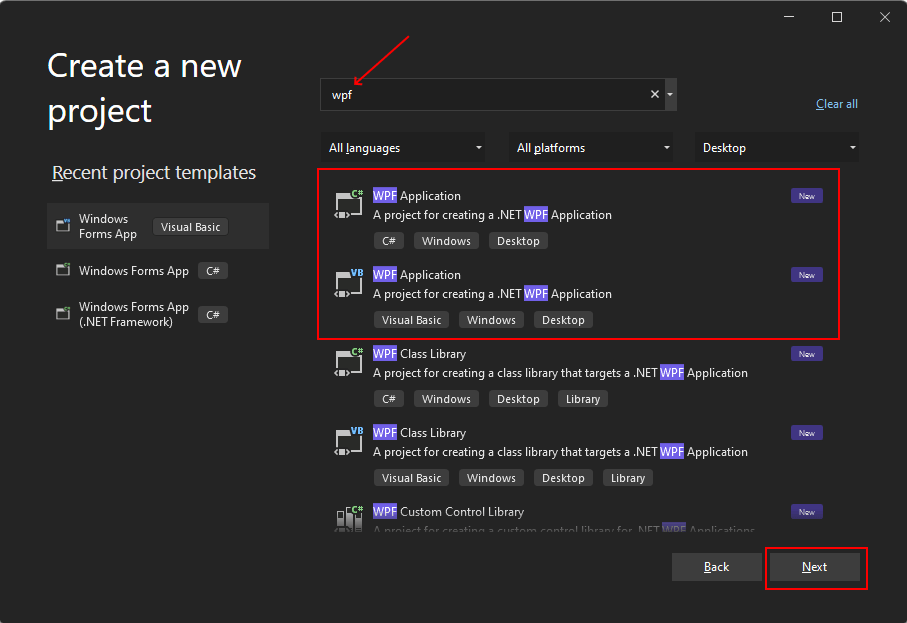This screenshot has height=623, width=907.
Task: Click the Visual Basic WPF Class Library icon
Action: pyautogui.click(x=347, y=441)
